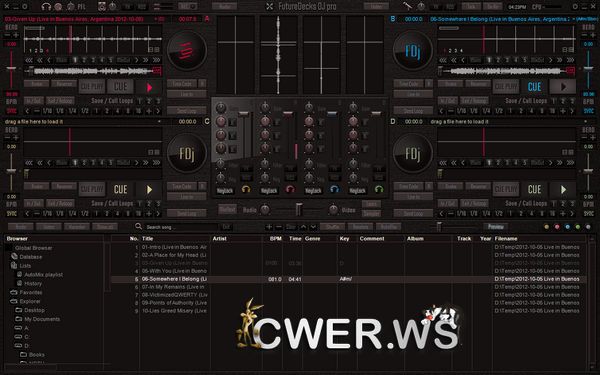Click the red dot above file list
The width and height of the screenshot is (600, 375).
pyautogui.click(x=557, y=227)
